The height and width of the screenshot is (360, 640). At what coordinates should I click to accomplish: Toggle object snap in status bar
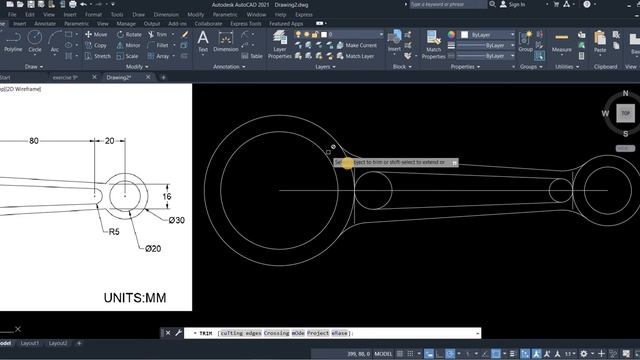pyautogui.click(x=496, y=353)
